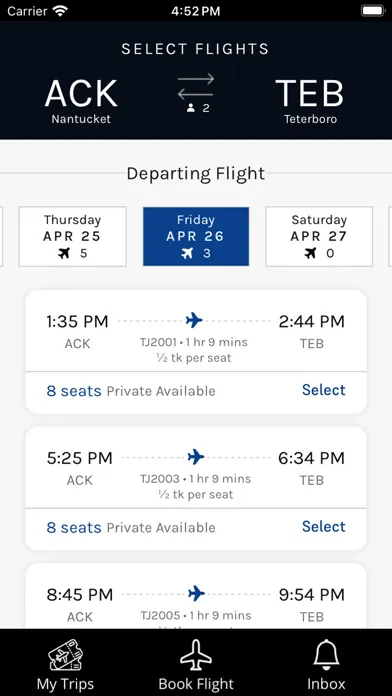
Task: Select the Friday Apr 26 date tab
Action: tap(196, 237)
